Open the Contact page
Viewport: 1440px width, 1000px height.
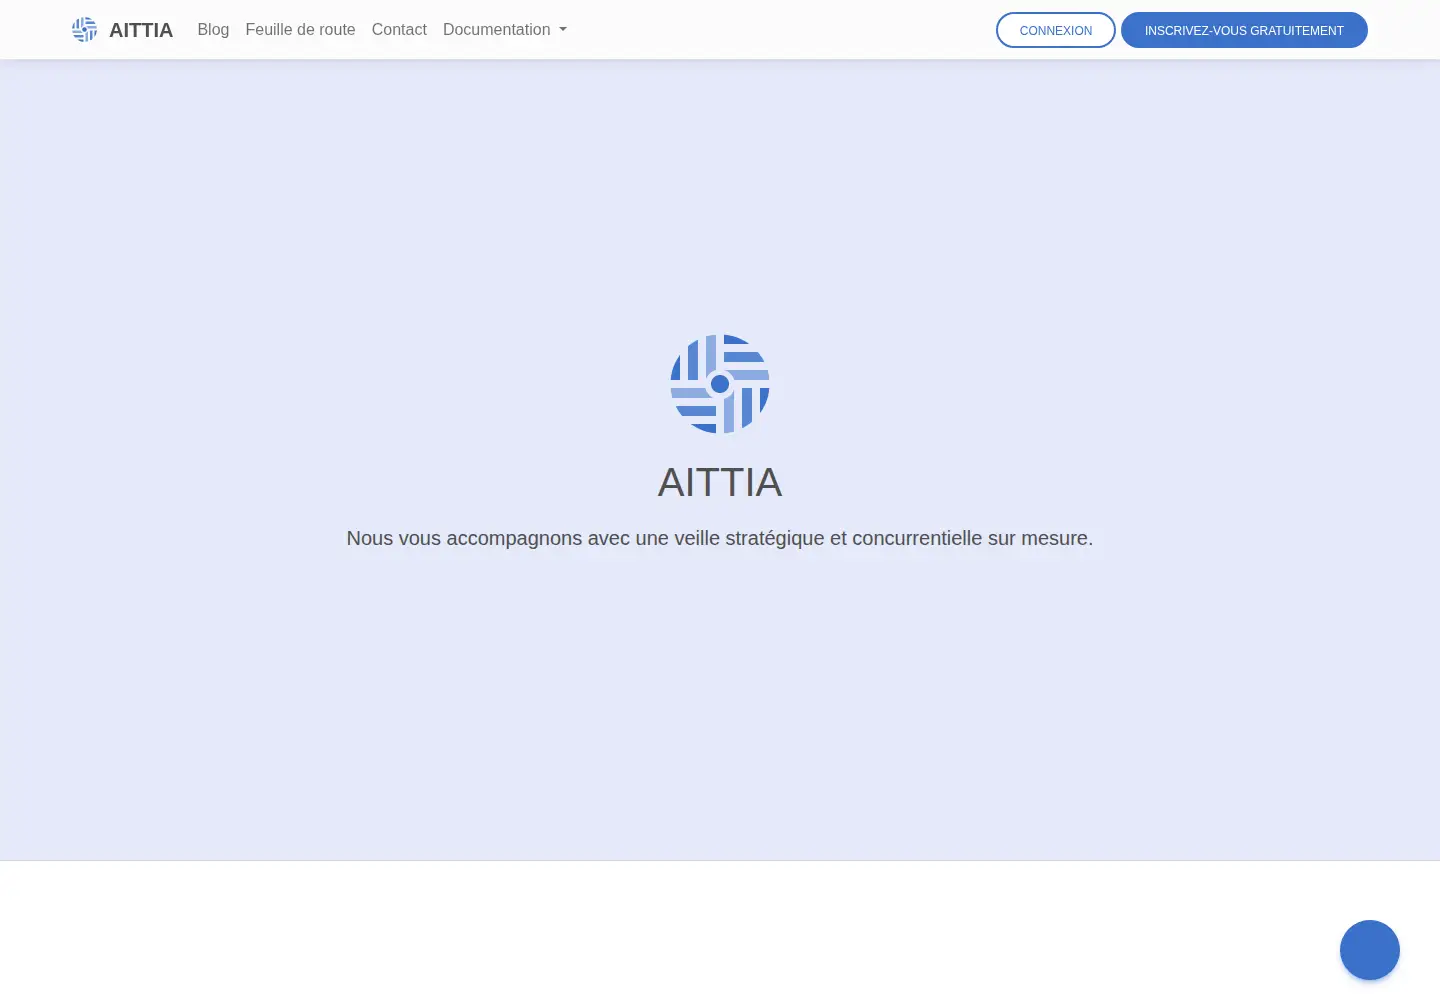pos(399,30)
